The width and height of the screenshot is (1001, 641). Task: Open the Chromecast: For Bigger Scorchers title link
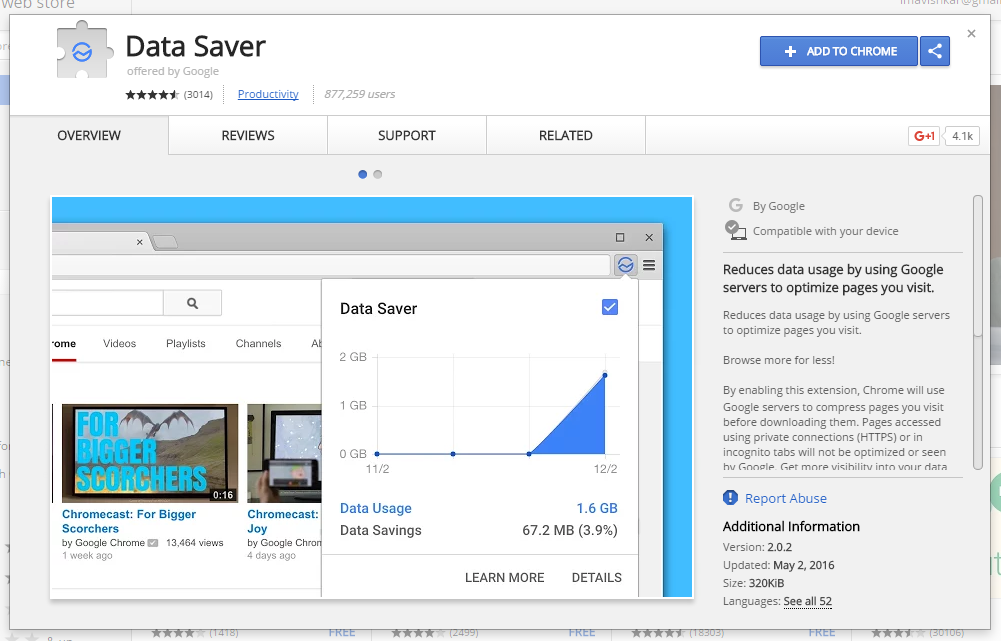[128, 522]
